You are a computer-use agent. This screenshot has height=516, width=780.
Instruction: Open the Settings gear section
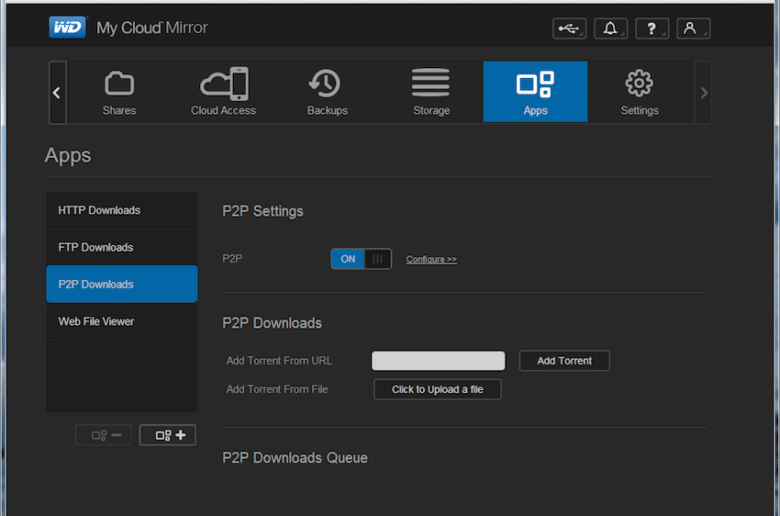click(x=640, y=92)
